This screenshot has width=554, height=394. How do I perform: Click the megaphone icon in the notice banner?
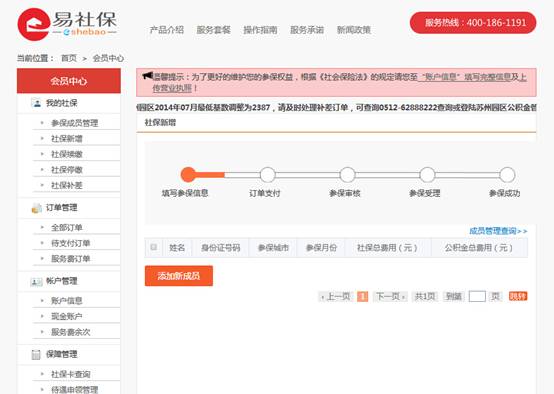click(x=147, y=76)
